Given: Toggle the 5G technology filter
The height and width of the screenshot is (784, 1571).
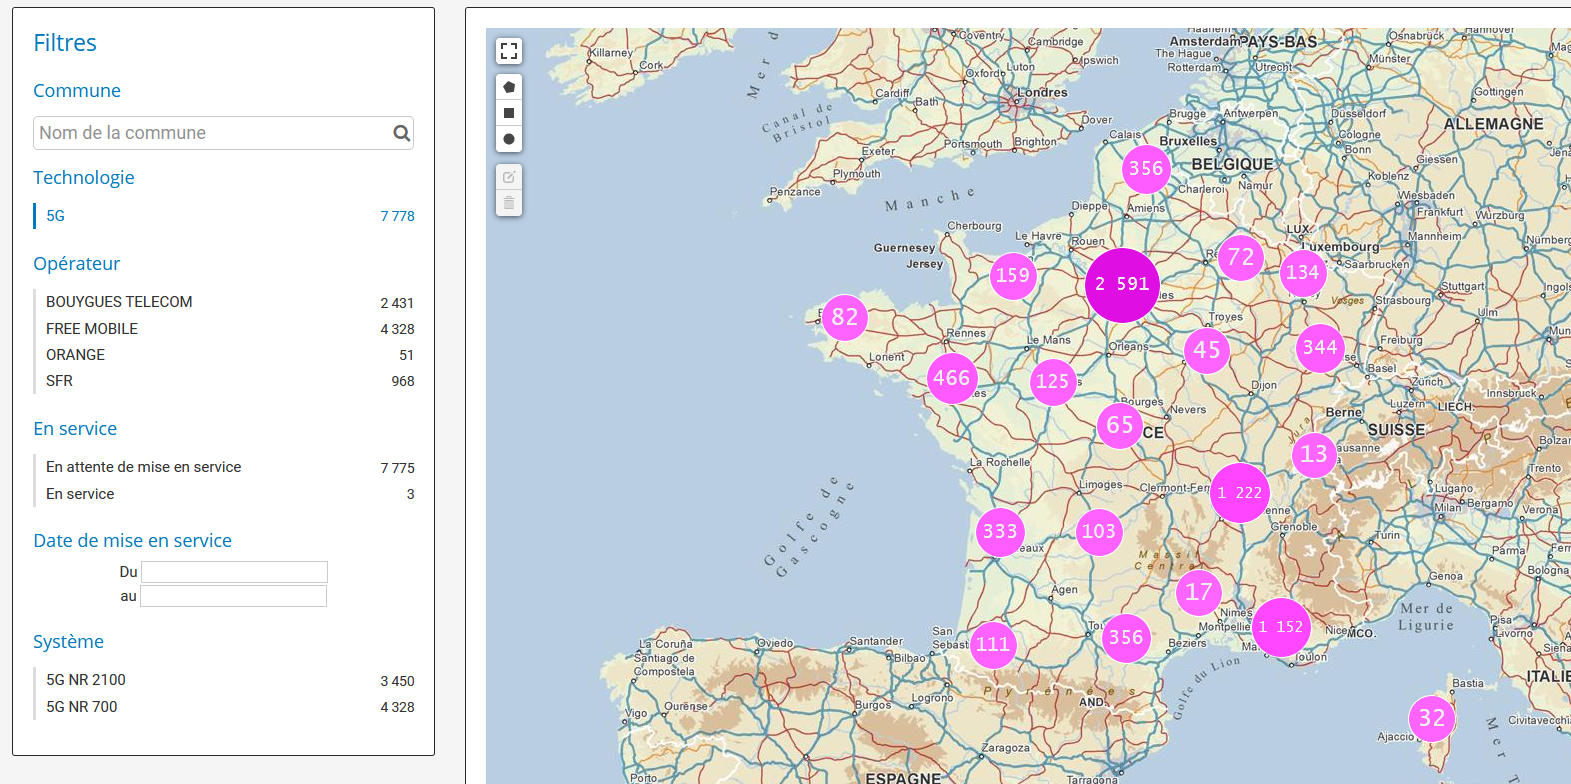Looking at the screenshot, I should tap(56, 216).
